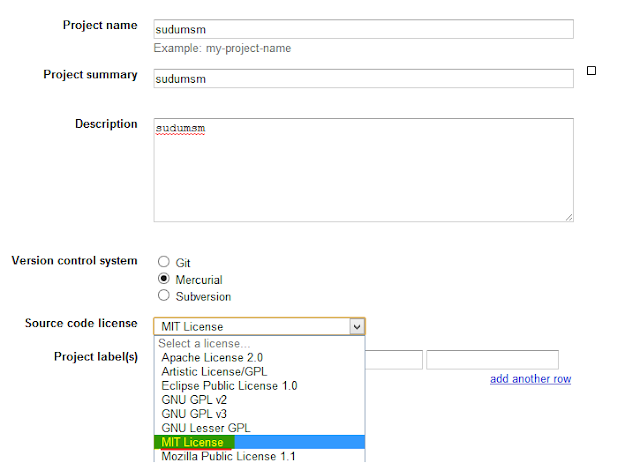This screenshot has height=463, width=640.
Task: Click the Project name input field
Action: tap(363, 29)
